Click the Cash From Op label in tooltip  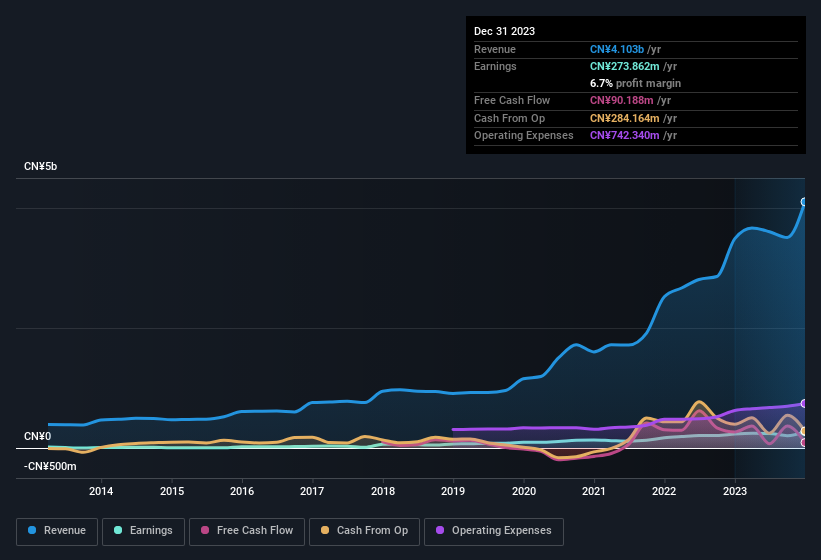click(509, 118)
